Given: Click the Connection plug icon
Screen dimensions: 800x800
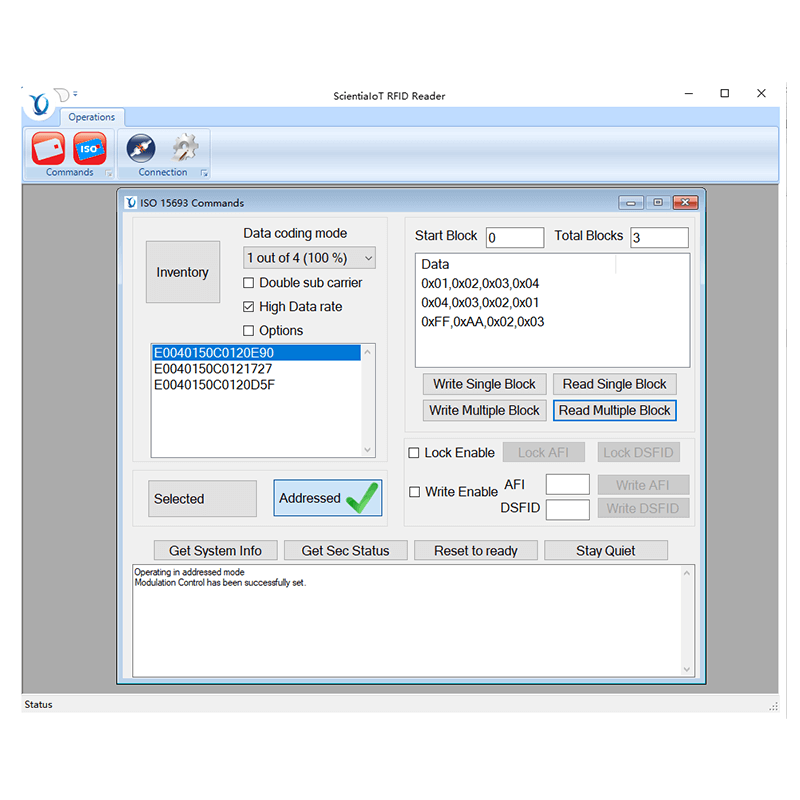Looking at the screenshot, I should point(141,148).
